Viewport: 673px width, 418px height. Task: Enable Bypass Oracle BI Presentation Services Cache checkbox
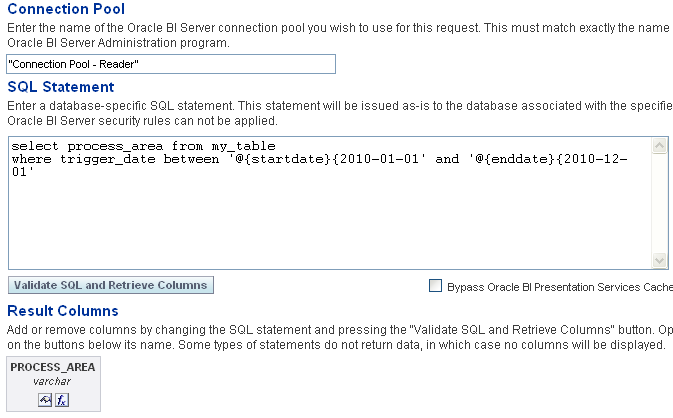[x=435, y=286]
